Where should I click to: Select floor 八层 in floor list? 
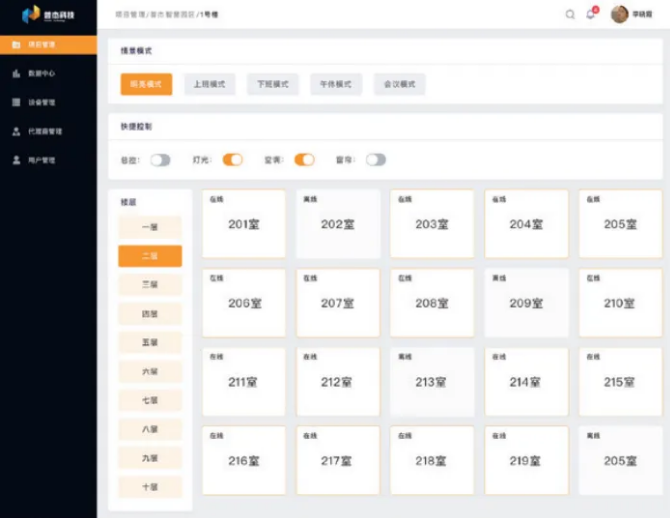click(150, 429)
